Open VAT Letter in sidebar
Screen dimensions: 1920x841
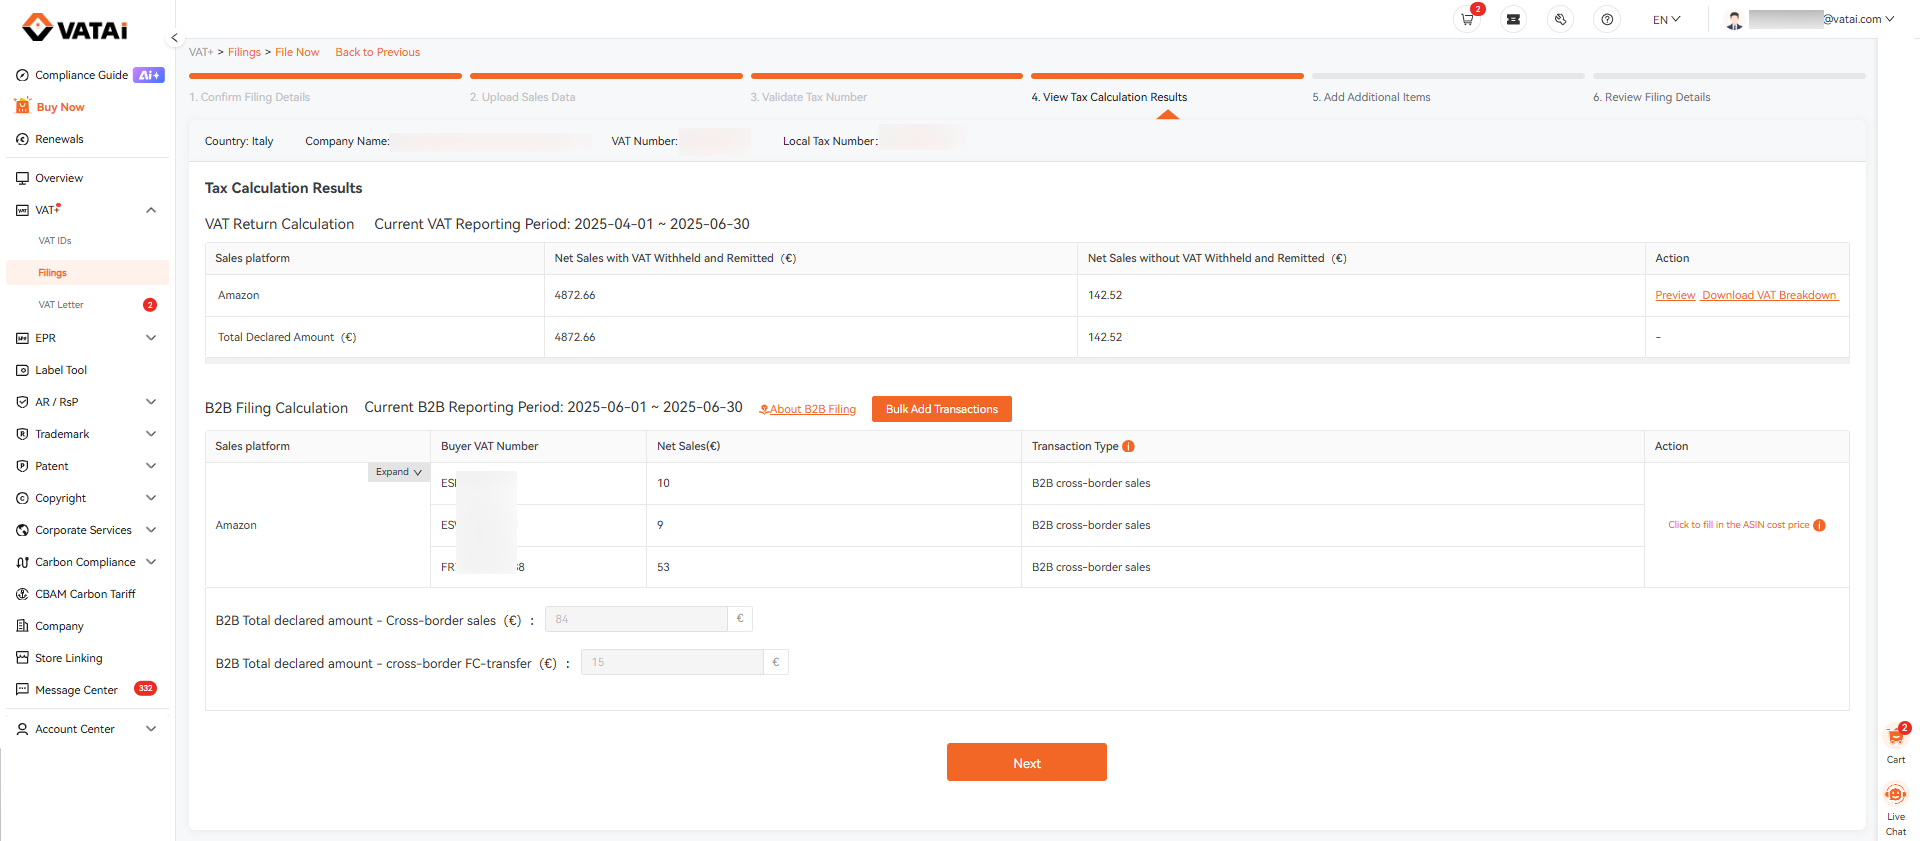pos(61,305)
